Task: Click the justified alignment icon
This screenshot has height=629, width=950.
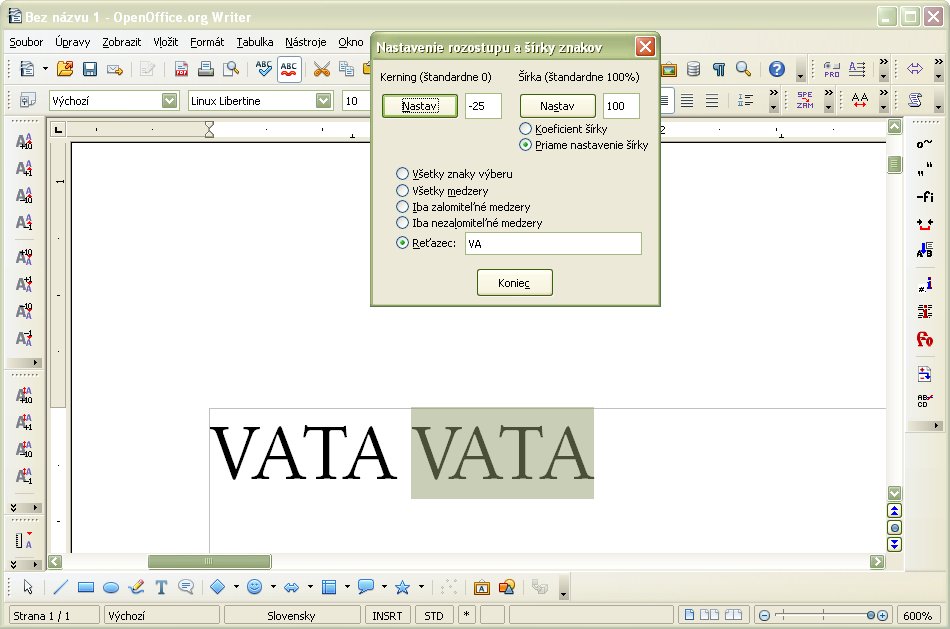Action: 686,101
